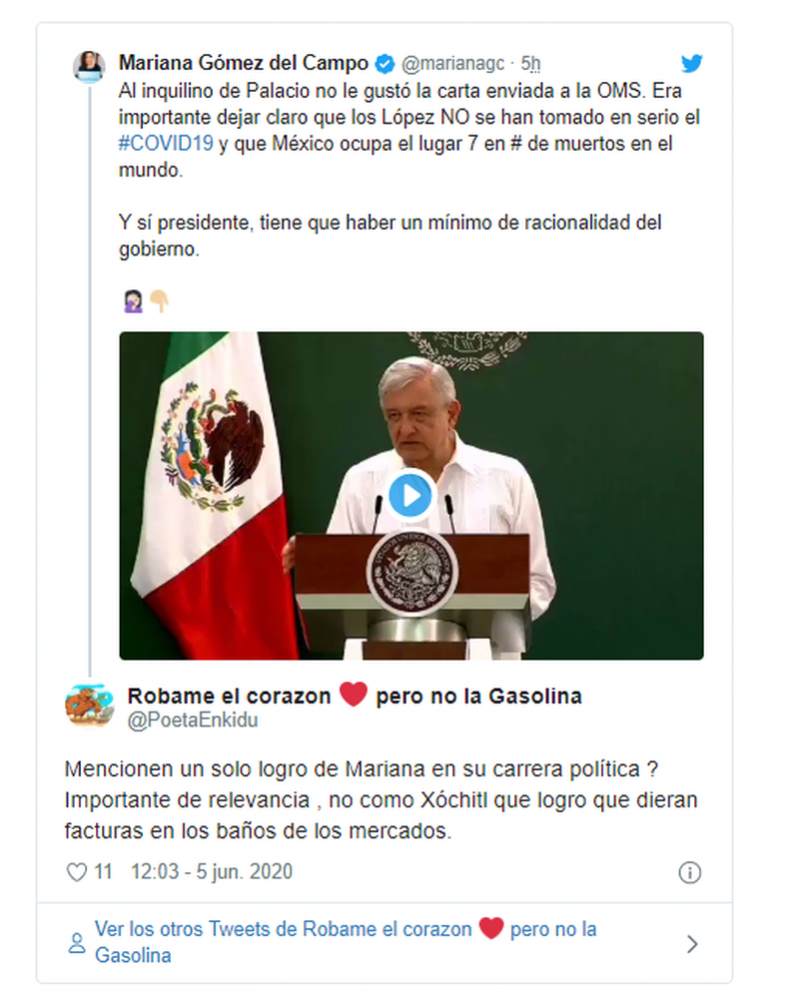Open the @PoetaEnkidu handle
Viewport: 800px width, 998px height.
(x=193, y=720)
